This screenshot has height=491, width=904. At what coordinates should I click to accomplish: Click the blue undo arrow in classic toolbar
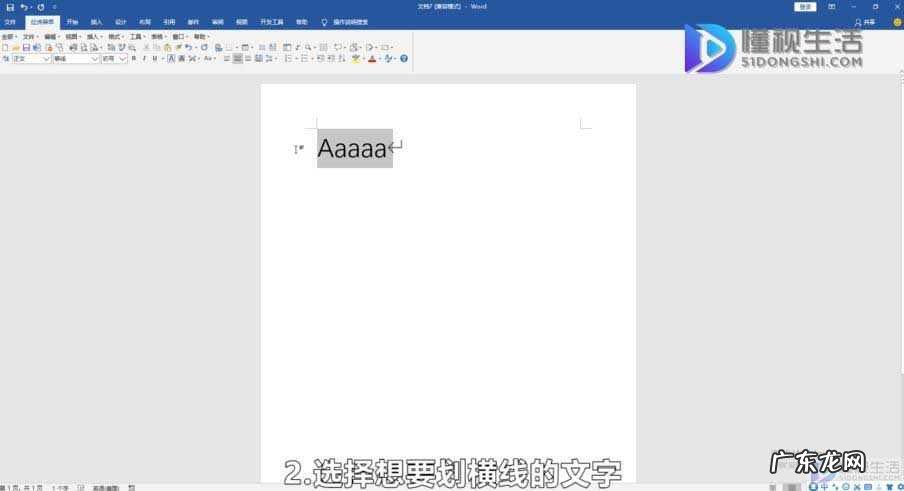click(189, 47)
